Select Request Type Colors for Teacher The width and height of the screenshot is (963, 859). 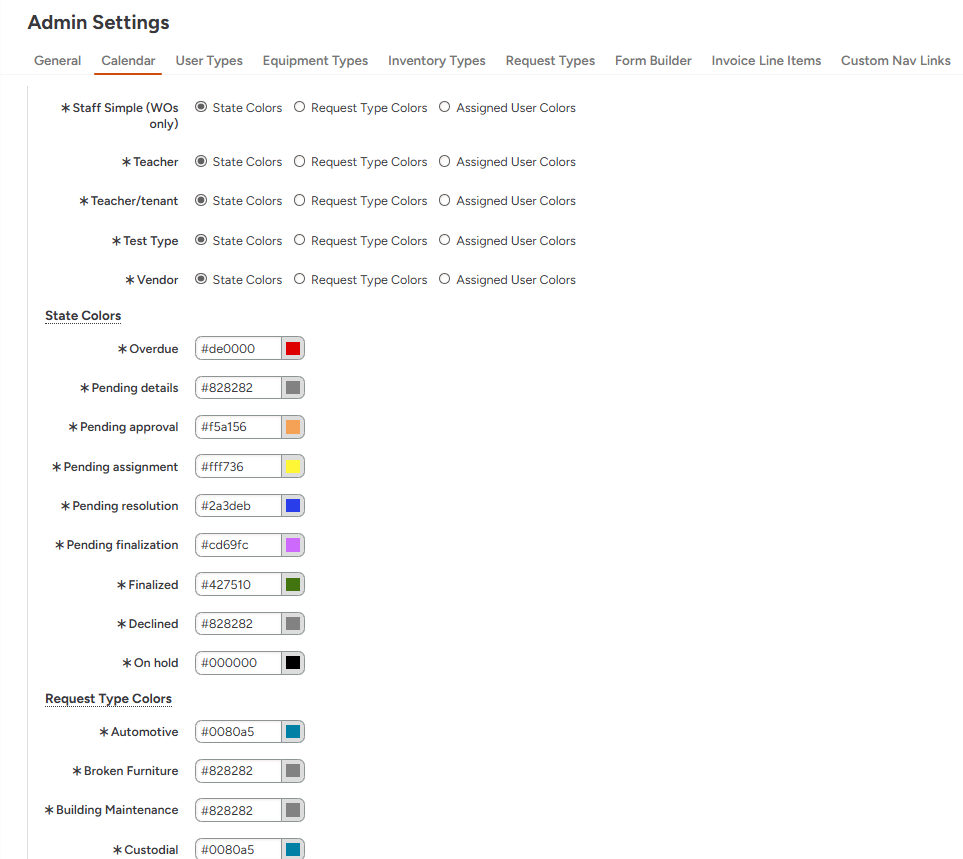click(300, 162)
